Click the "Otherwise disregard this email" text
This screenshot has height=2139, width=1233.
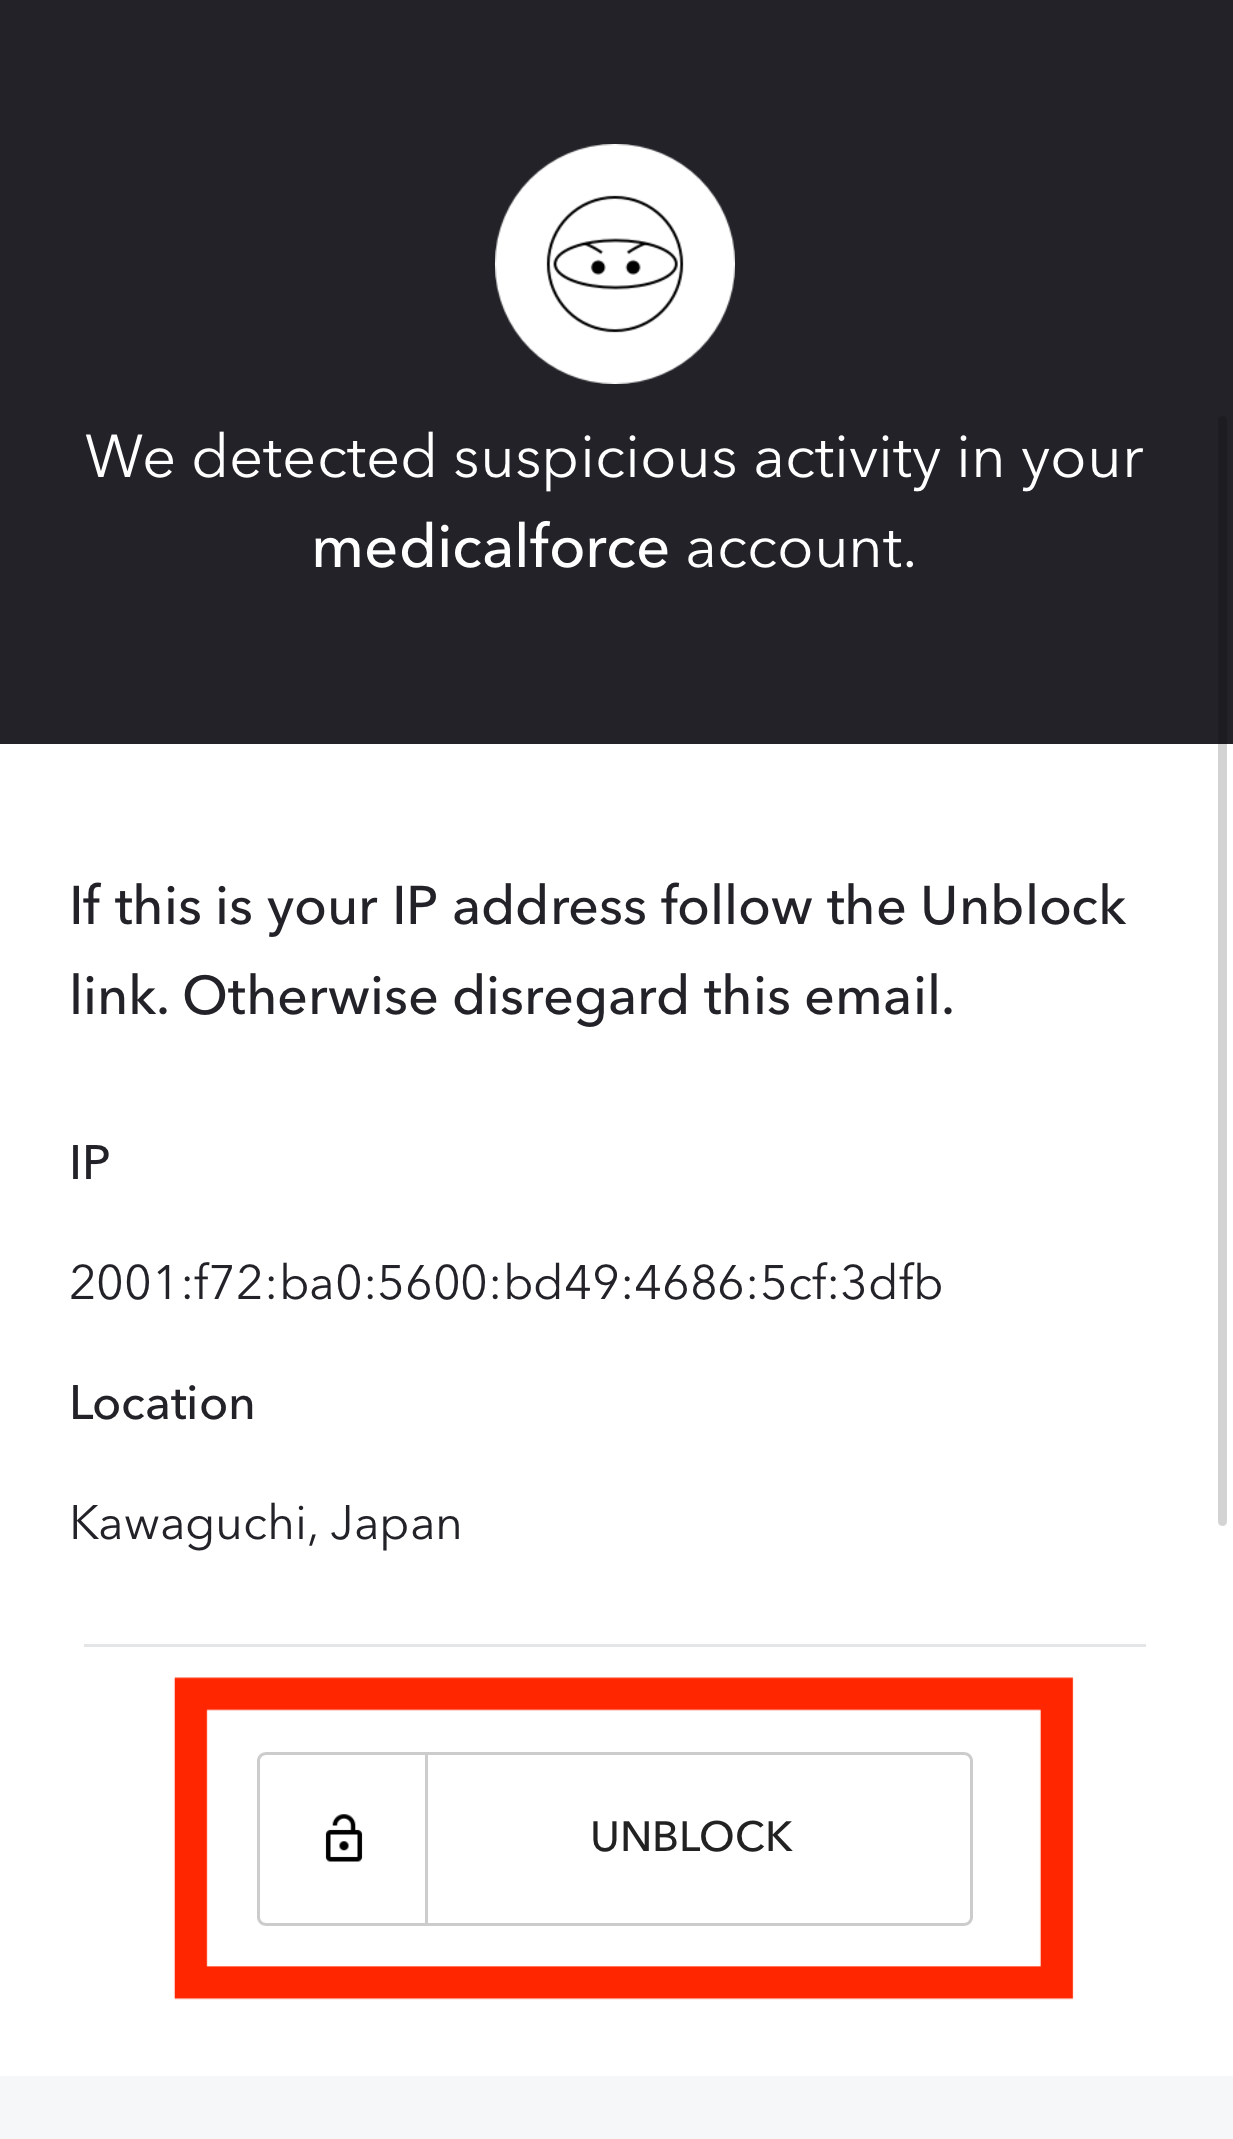coord(568,997)
